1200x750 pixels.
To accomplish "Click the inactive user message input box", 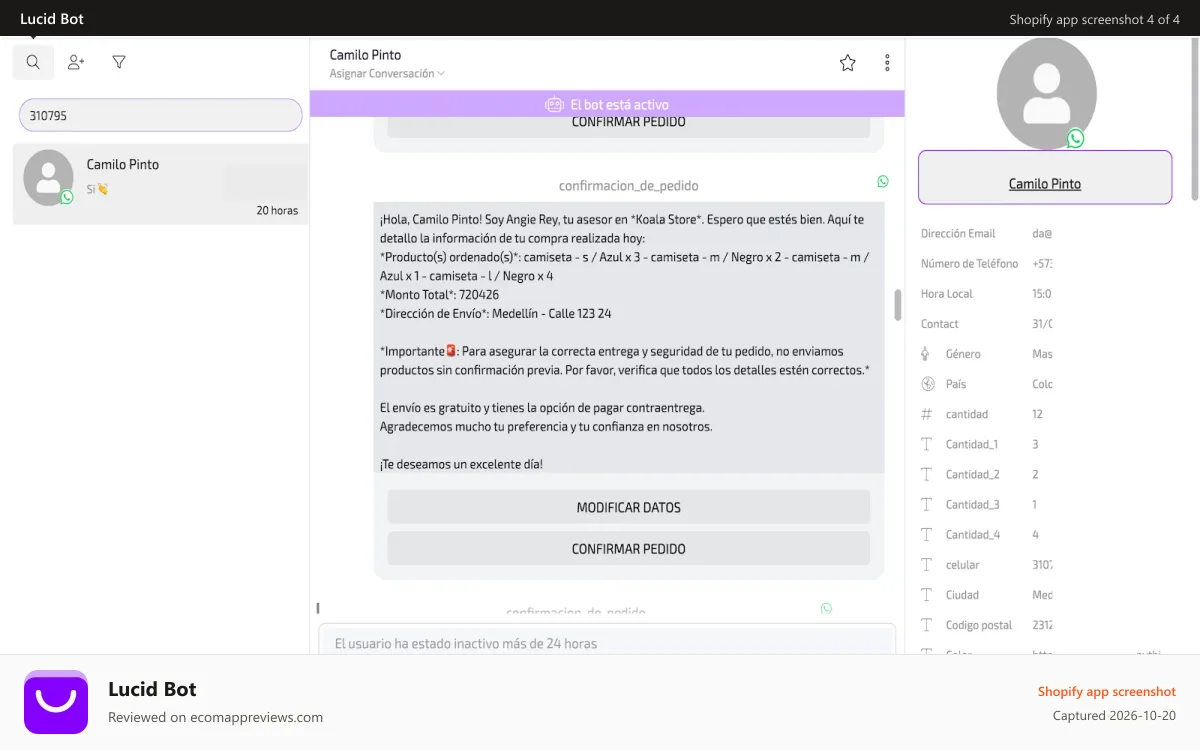I will [x=607, y=641].
